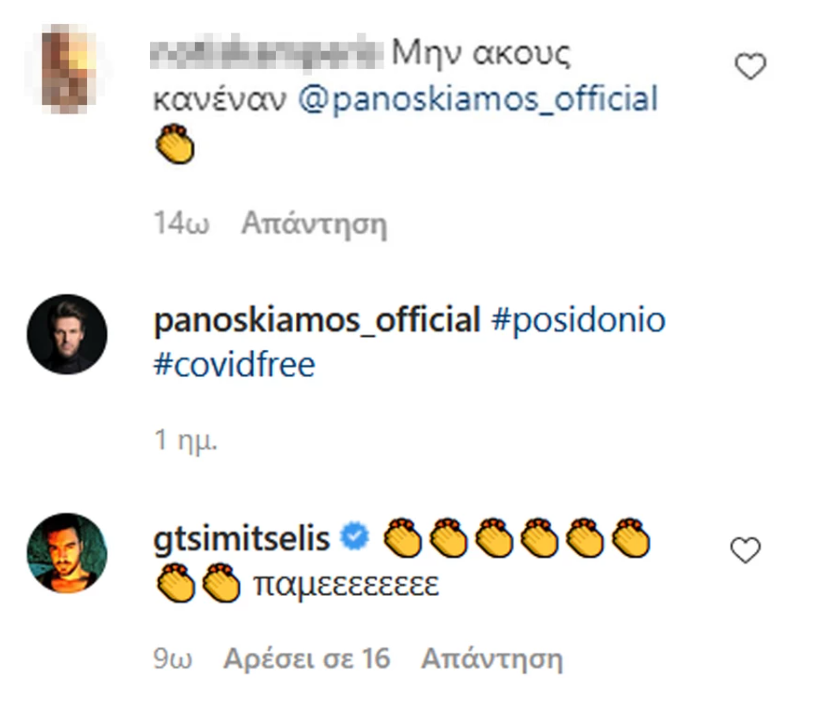
Task: Reply to the first comment via Απάντηση
Action: click(314, 223)
